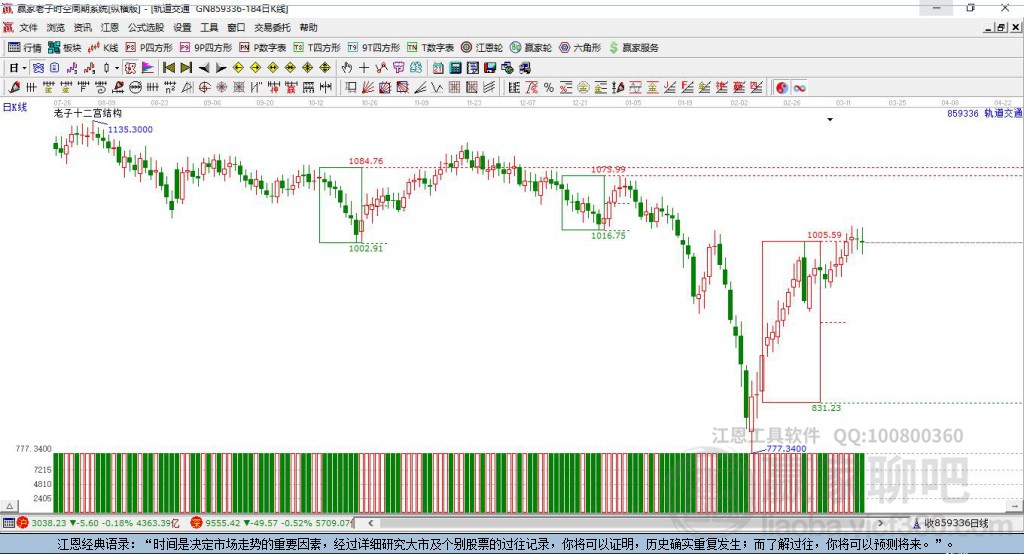
Task: Open the 资讯 menu
Action: point(83,27)
